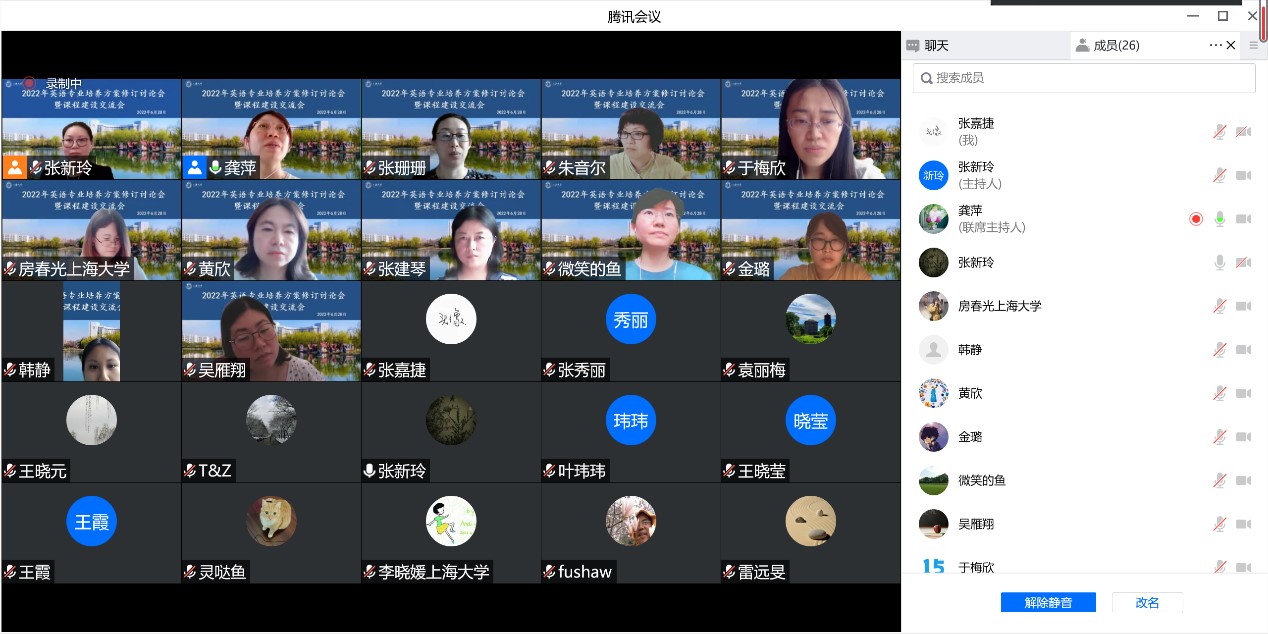Click the recording indicator next to 龚萍
This screenshot has height=634, width=1268.
tap(1196, 219)
